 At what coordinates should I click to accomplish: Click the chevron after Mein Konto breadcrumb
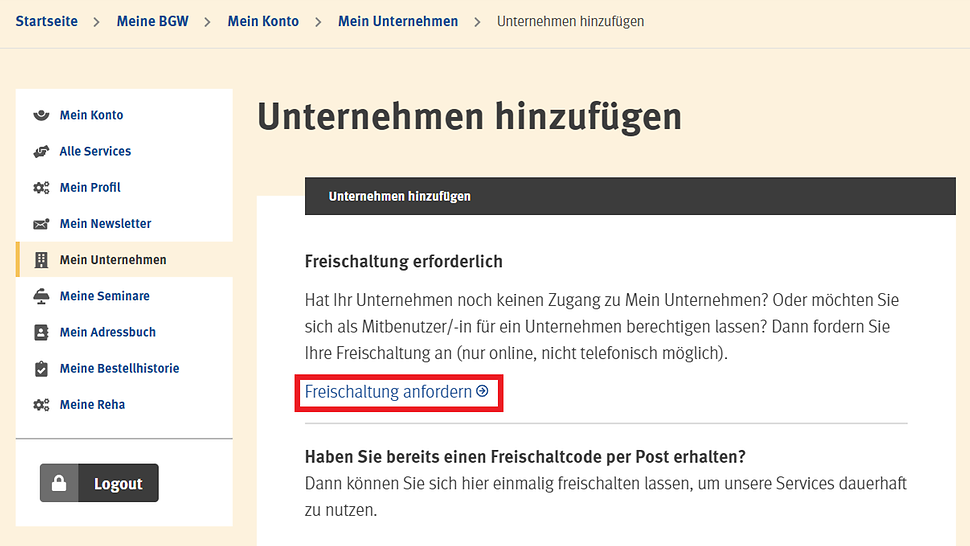click(x=318, y=22)
